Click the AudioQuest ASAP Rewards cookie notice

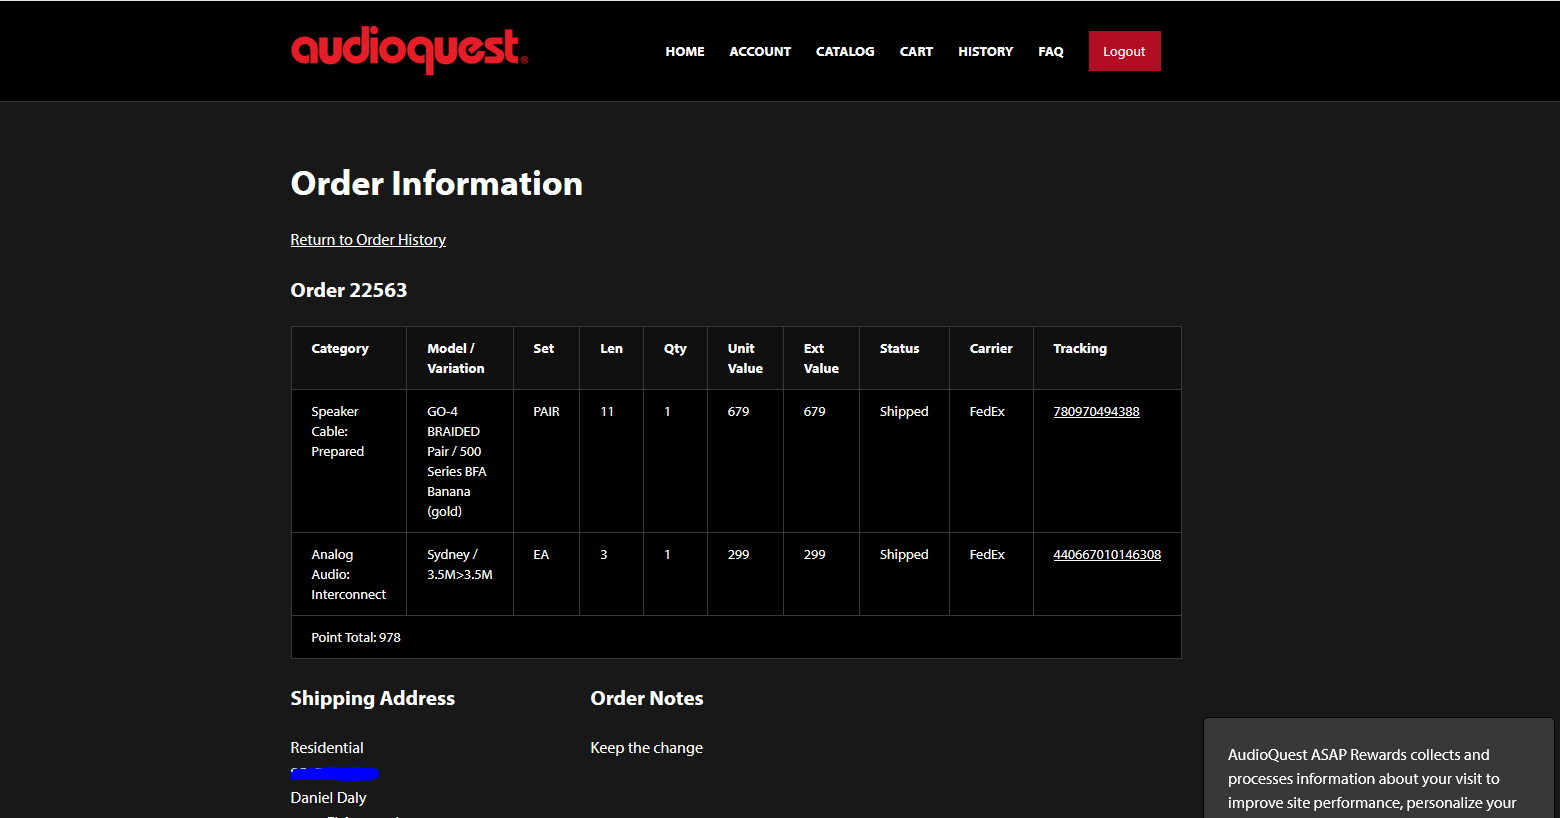(x=1379, y=768)
